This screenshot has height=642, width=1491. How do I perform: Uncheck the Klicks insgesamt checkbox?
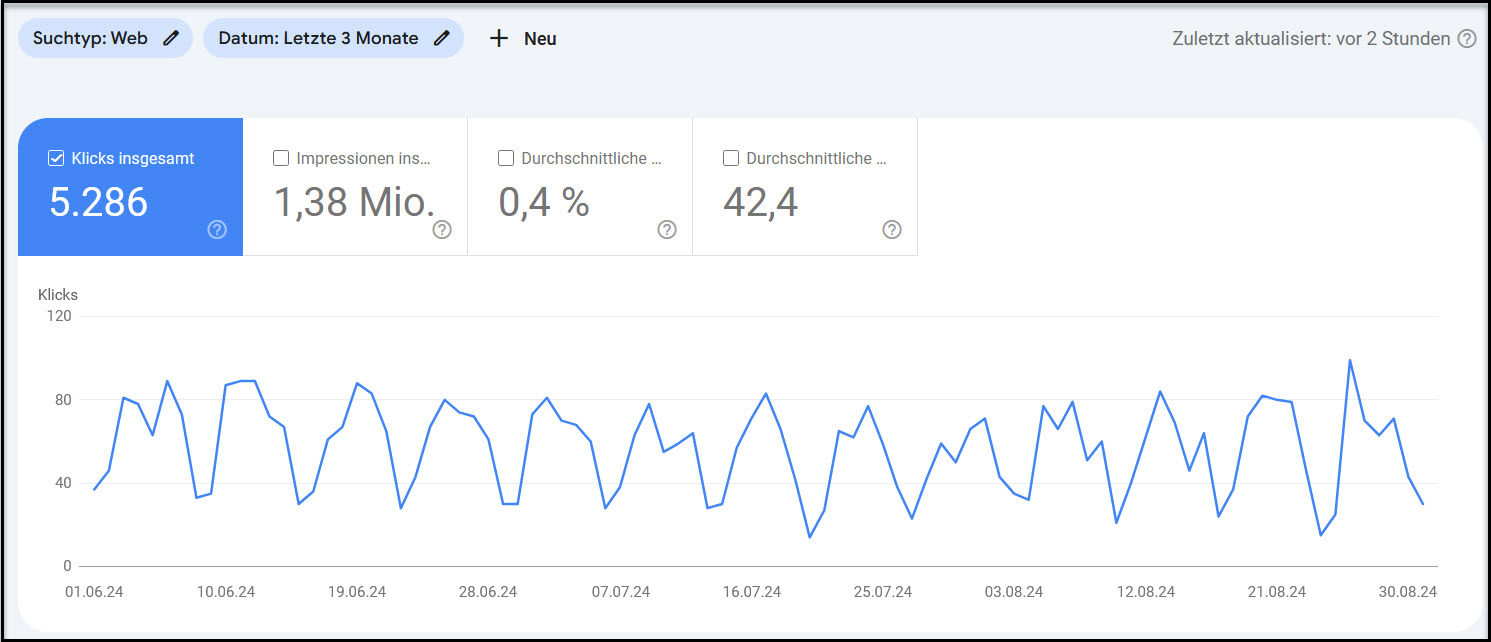[x=56, y=158]
